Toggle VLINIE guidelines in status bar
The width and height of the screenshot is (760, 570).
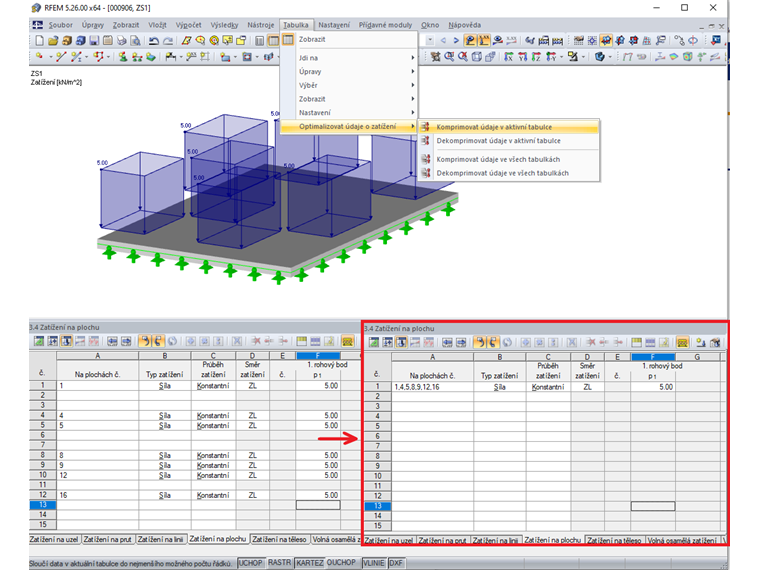pyautogui.click(x=374, y=563)
